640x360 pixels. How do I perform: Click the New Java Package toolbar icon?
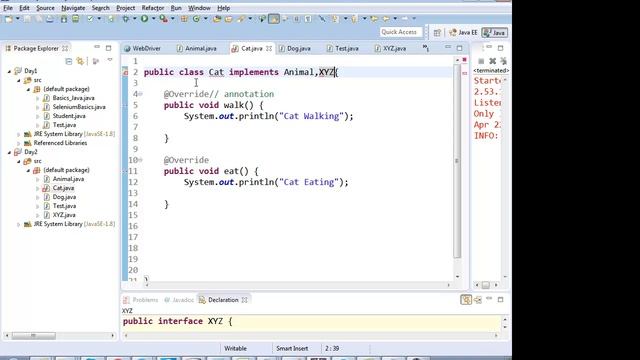click(184, 19)
